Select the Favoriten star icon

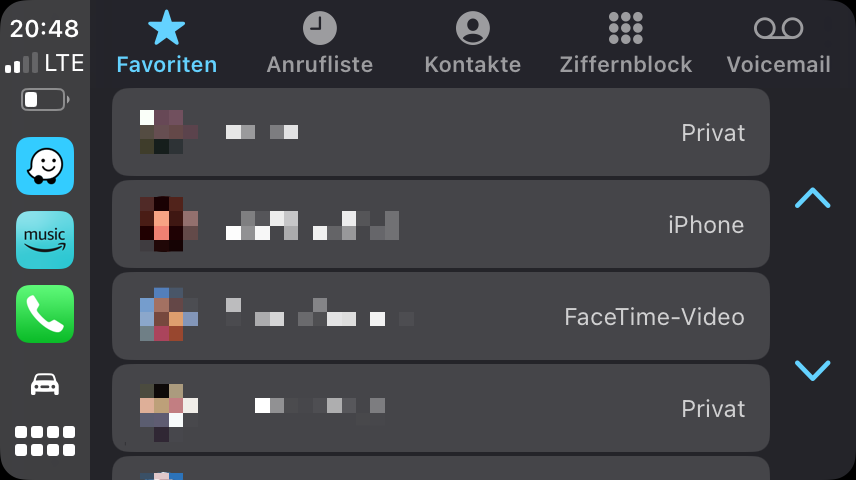[166, 28]
